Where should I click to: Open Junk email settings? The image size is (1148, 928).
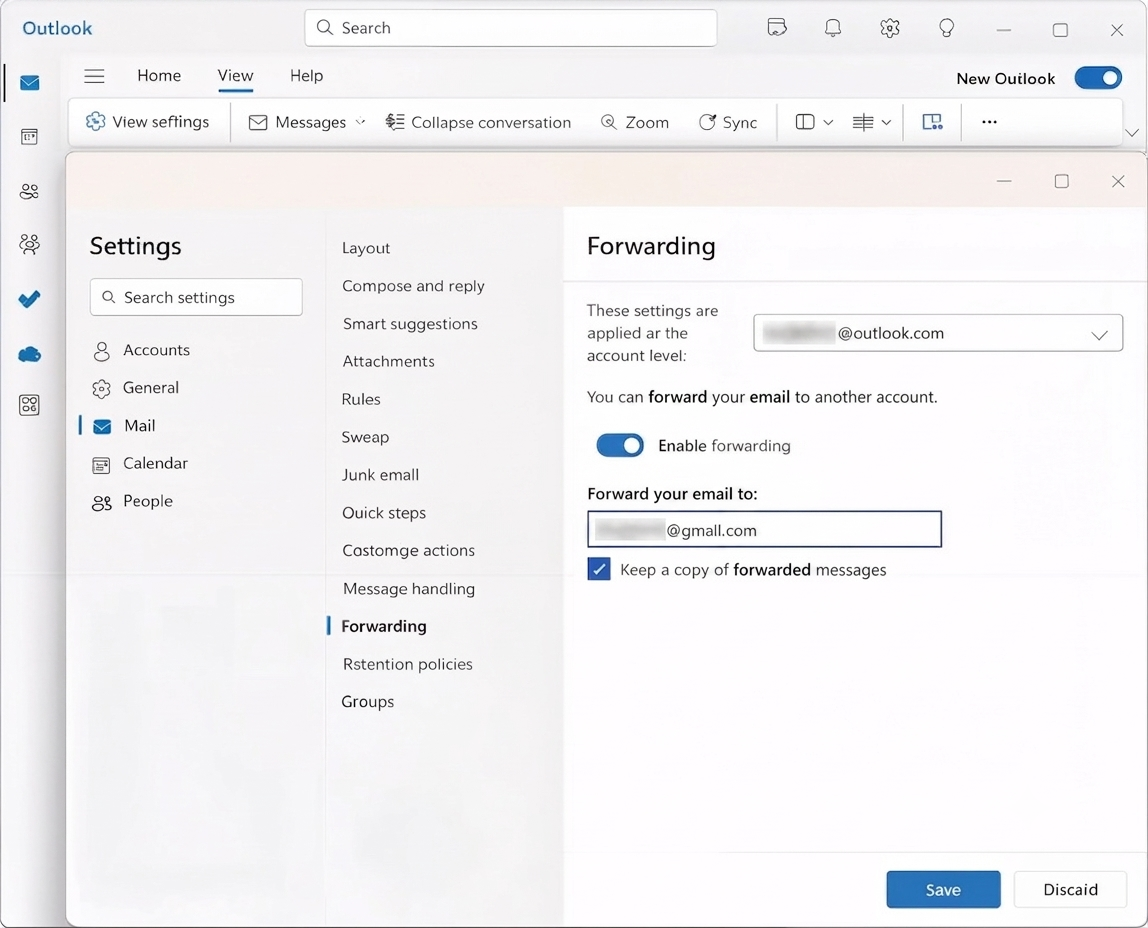[381, 475]
